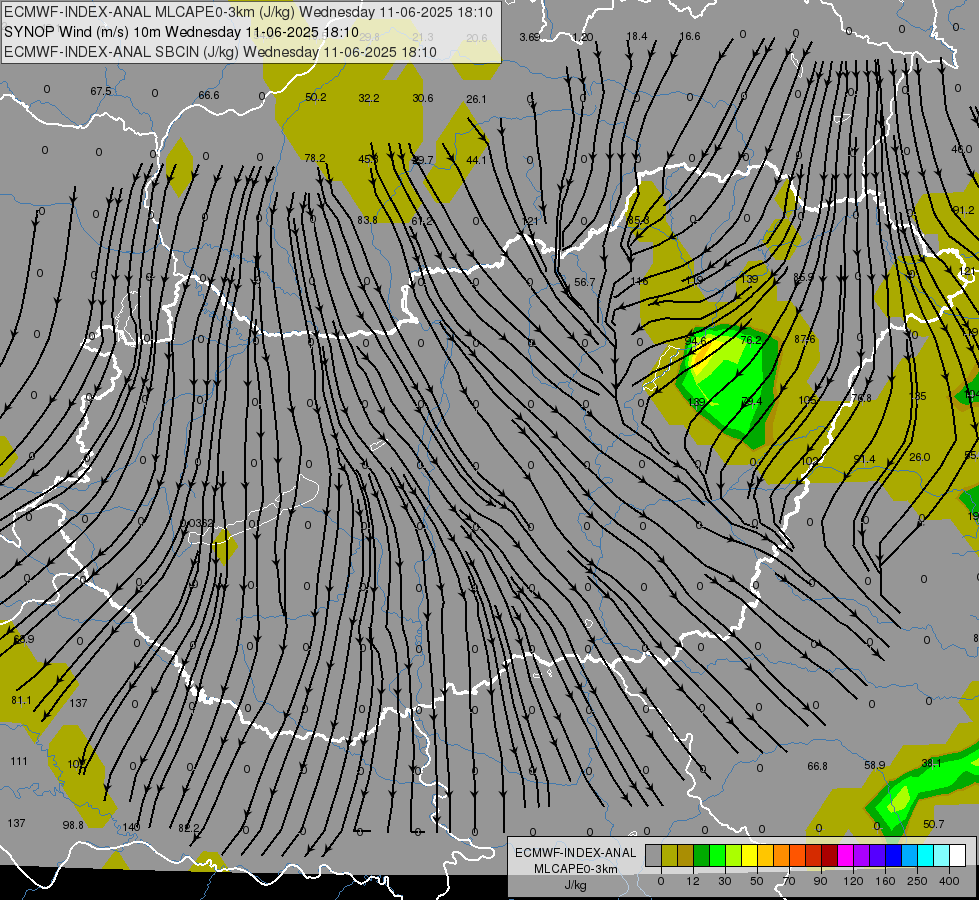The height and width of the screenshot is (900, 979).
Task: Click the 111 grid value
Action: point(19,761)
